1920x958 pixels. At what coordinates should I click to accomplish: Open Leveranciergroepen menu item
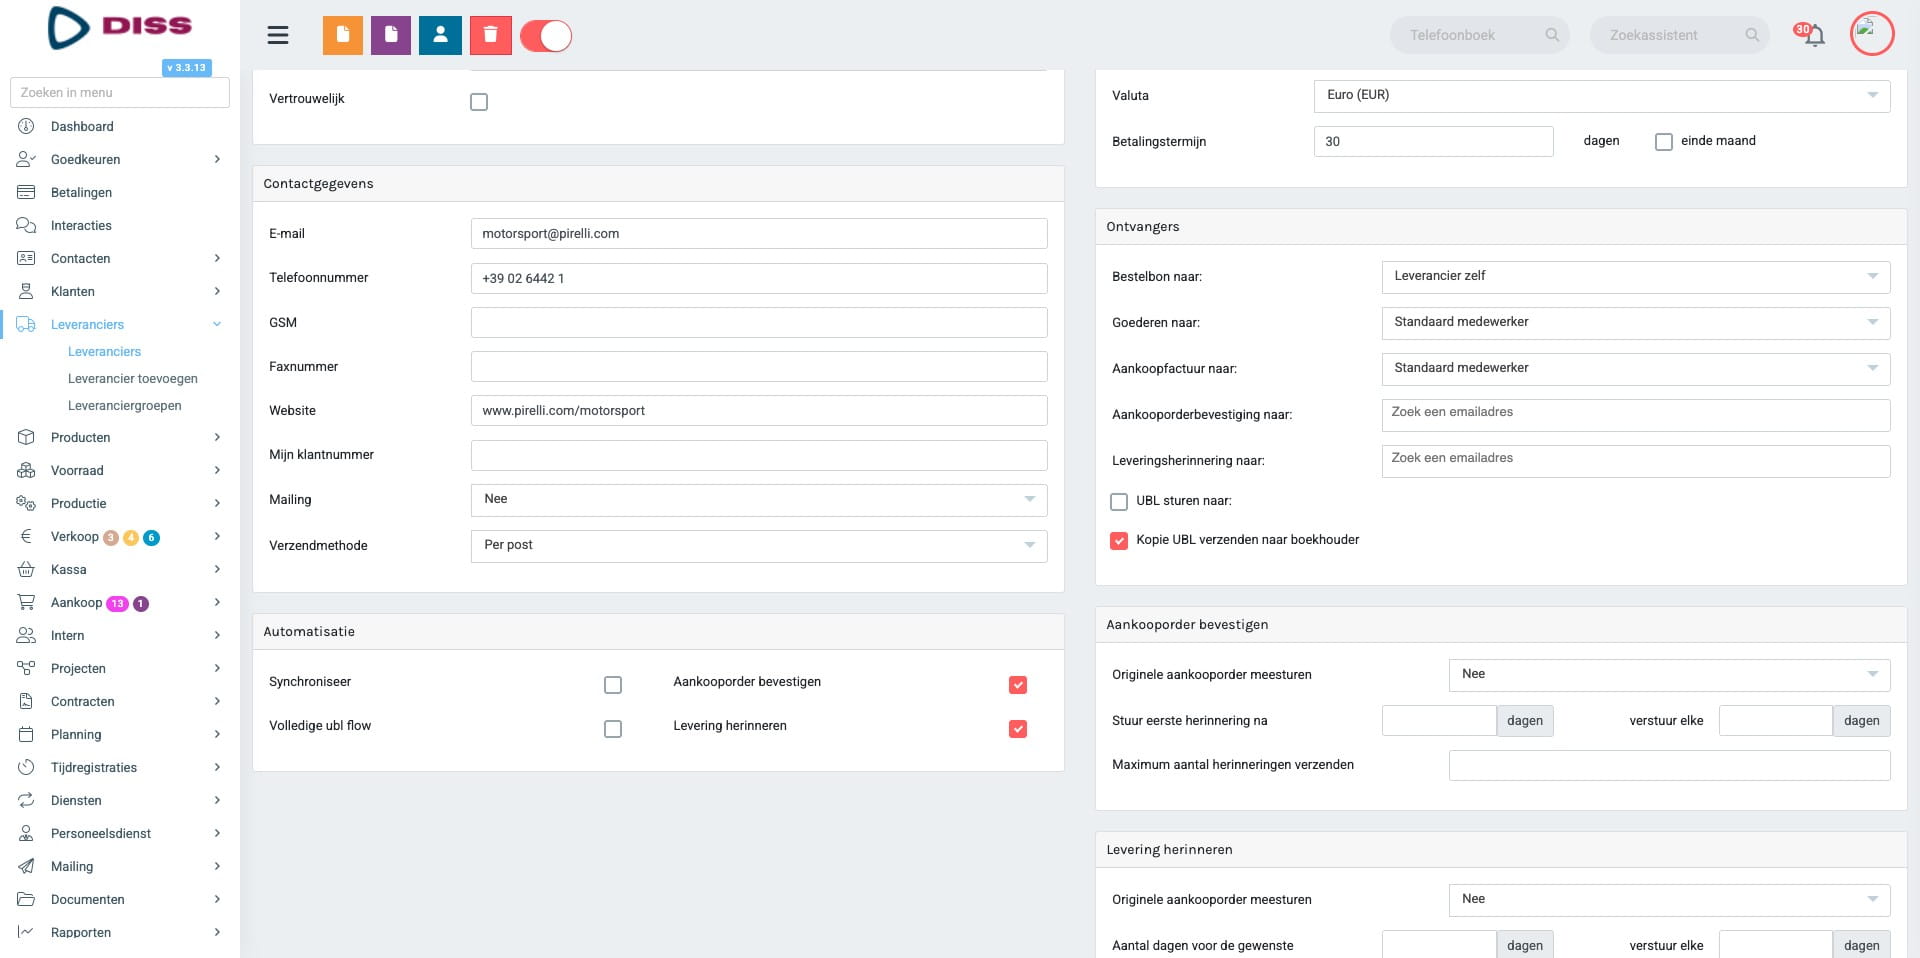(x=125, y=406)
